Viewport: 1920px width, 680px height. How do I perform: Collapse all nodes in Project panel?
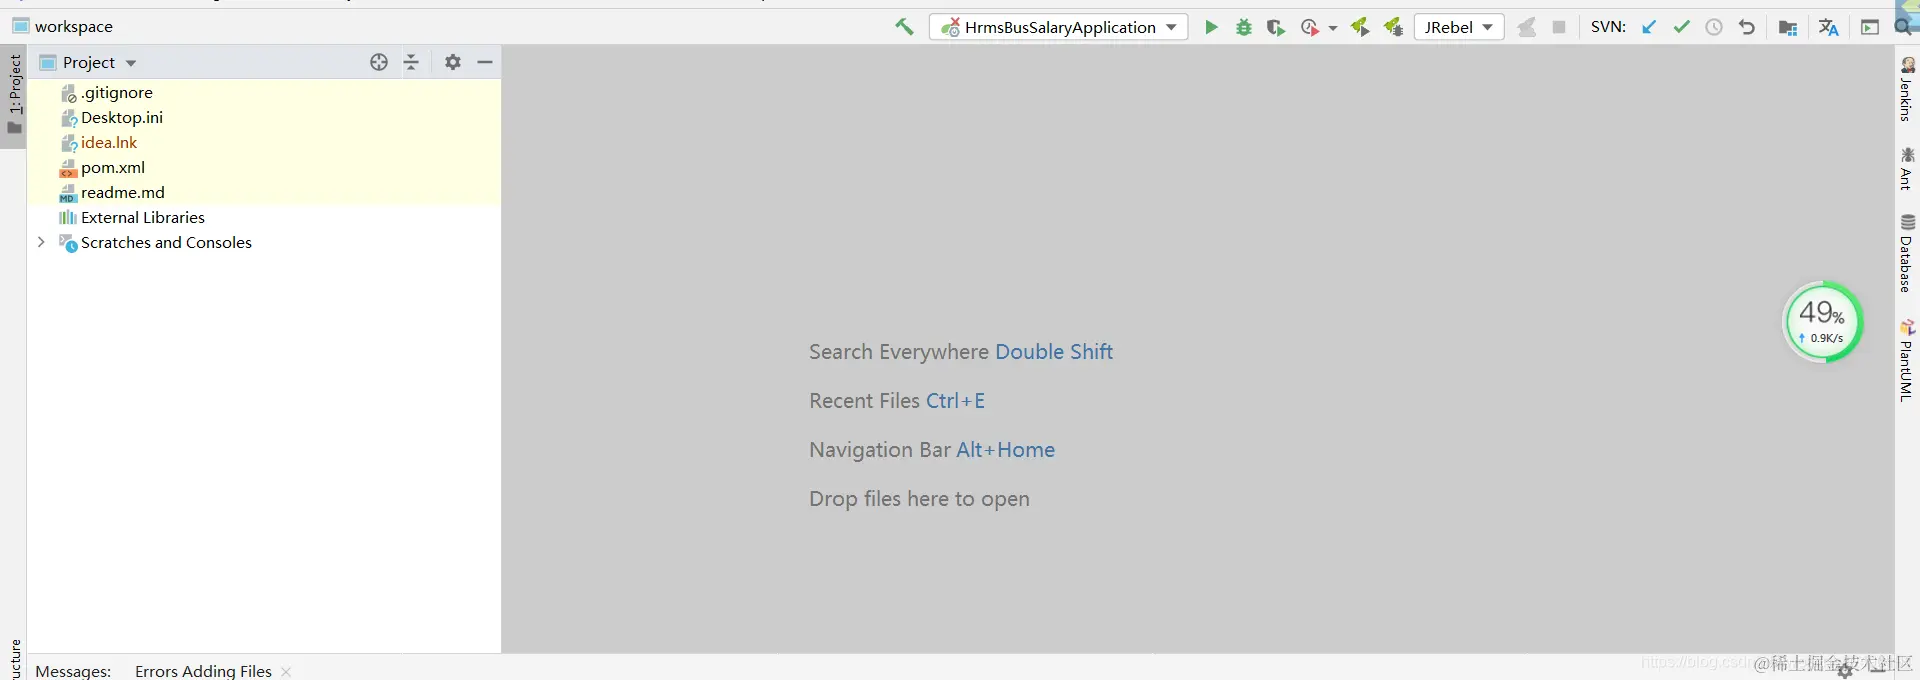(412, 62)
